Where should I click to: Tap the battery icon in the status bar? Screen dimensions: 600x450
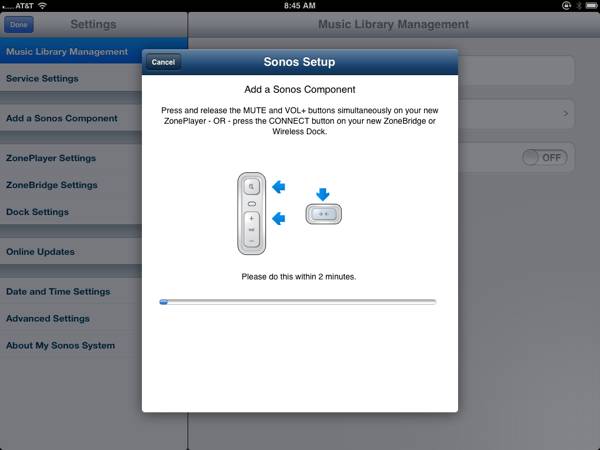591,5
